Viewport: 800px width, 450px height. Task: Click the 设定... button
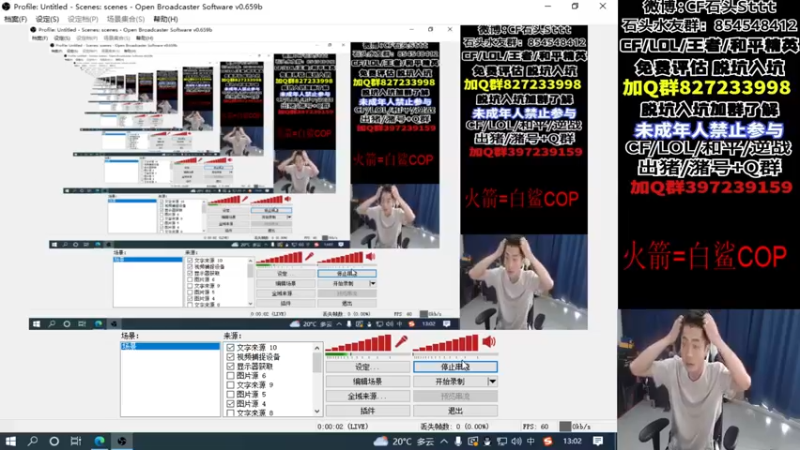tap(368, 367)
